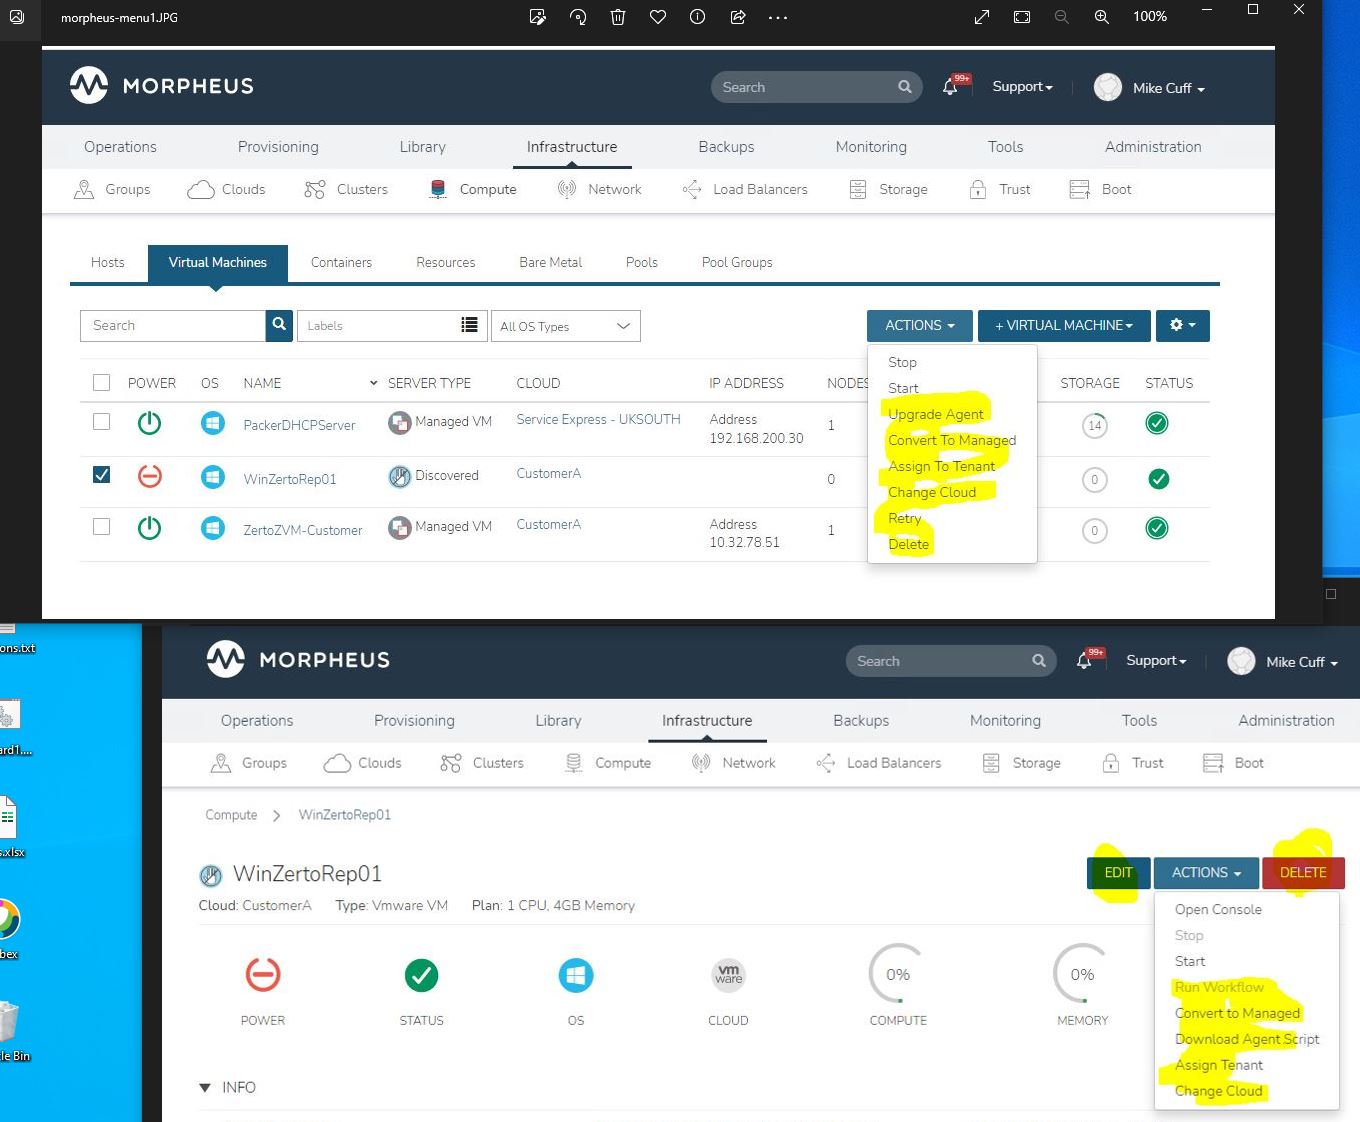Click the red DELETE button for WinZertoRep01

tap(1303, 872)
